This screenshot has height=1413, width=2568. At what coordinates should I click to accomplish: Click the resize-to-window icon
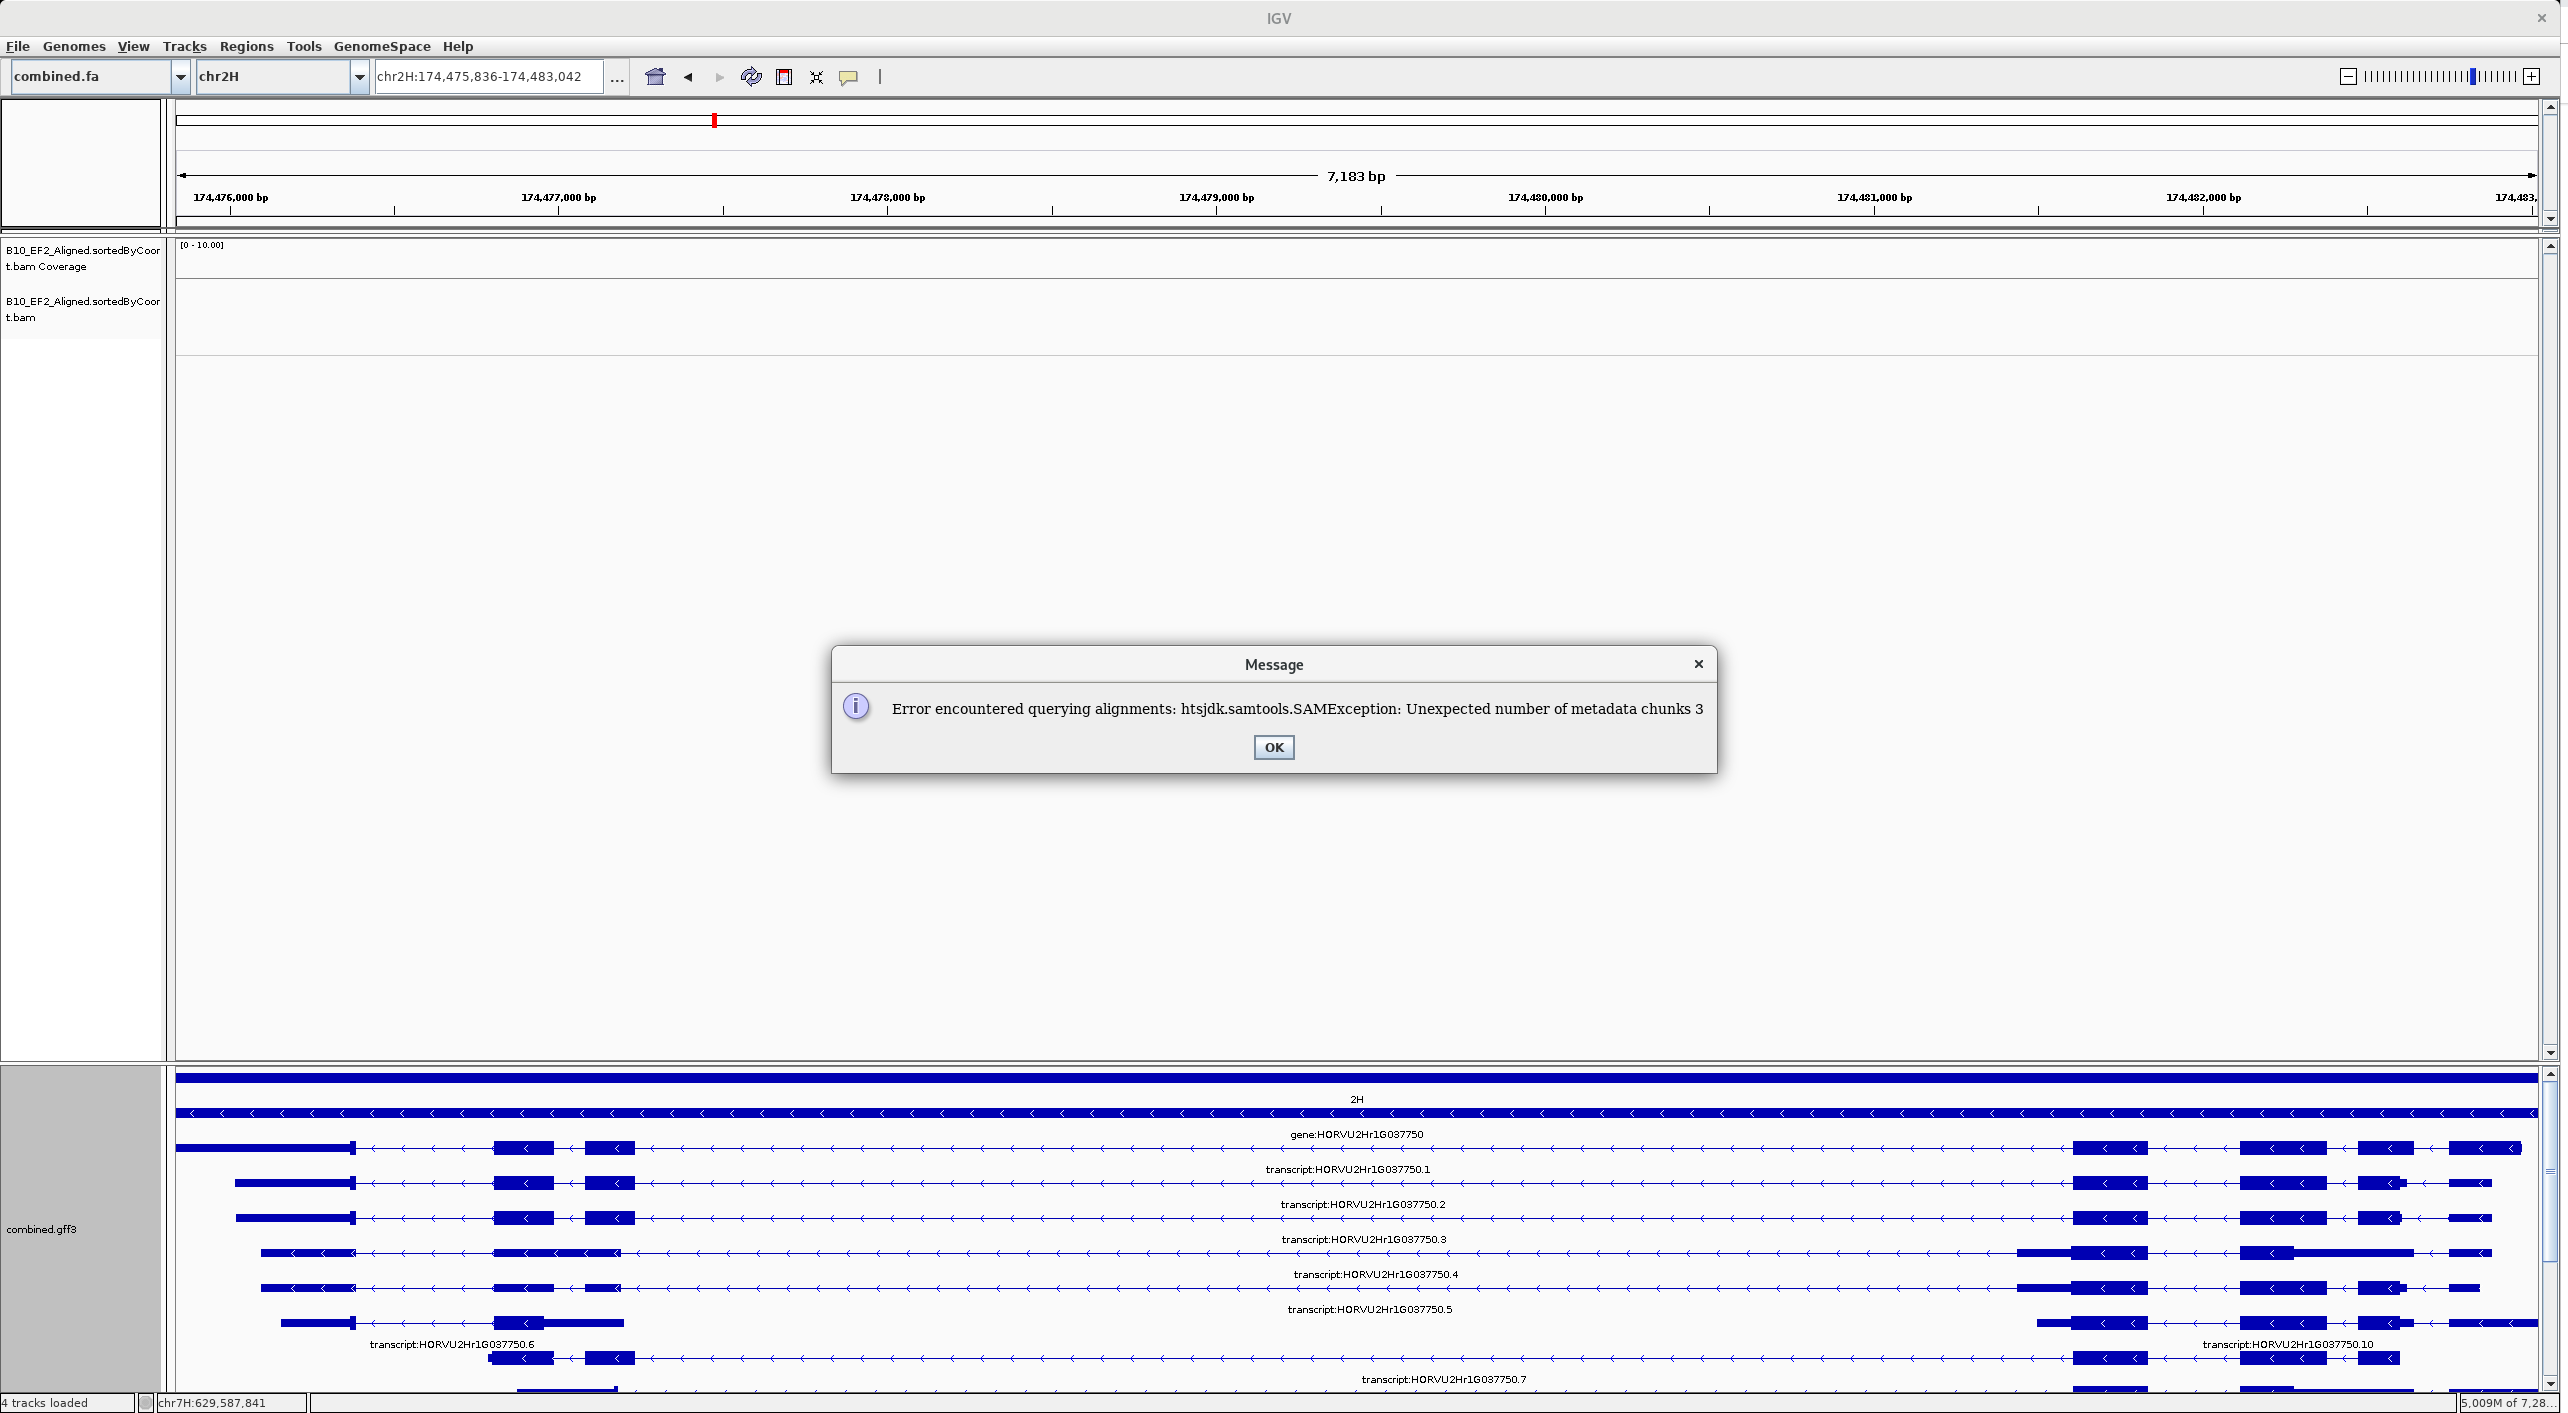[x=816, y=77]
